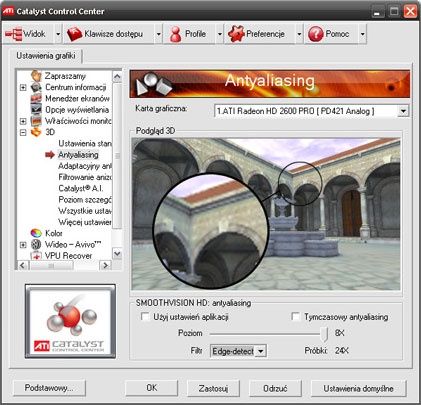The image size is (421, 405).
Task: Click the Wideo Avivo film reel icon
Action: pyautogui.click(x=36, y=244)
